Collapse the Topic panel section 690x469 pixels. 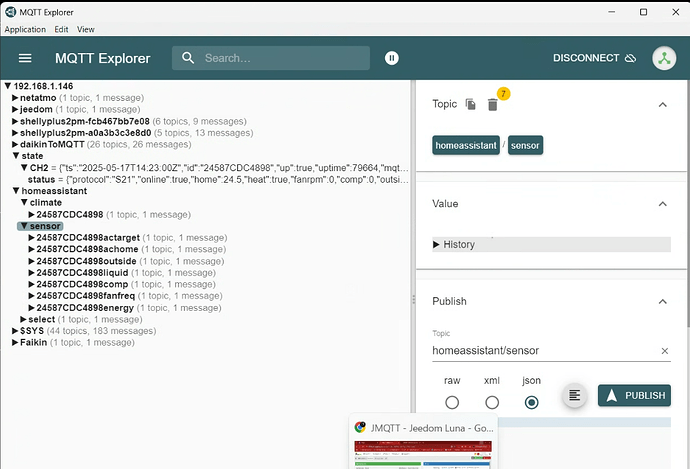click(x=662, y=105)
